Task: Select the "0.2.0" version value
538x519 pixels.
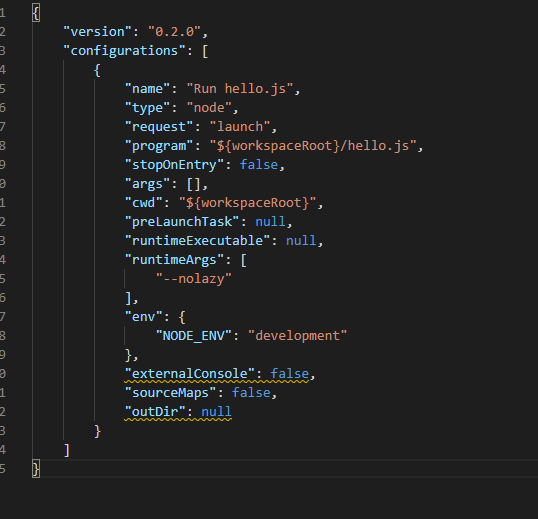Action: click(x=175, y=32)
